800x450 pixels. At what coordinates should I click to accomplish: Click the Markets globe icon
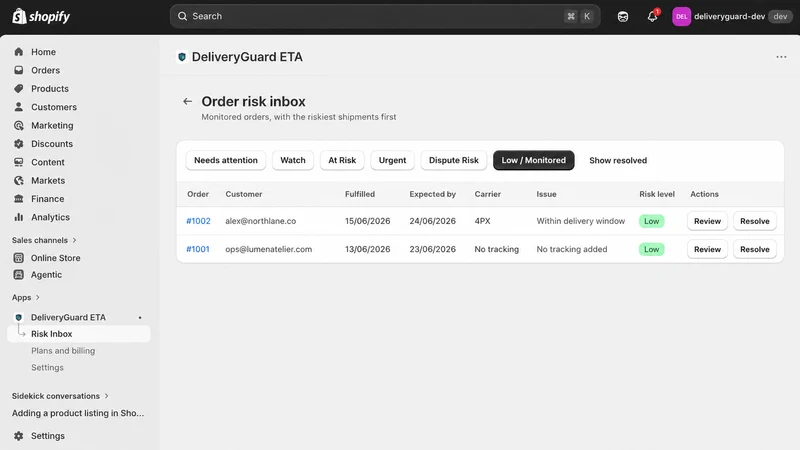point(19,181)
